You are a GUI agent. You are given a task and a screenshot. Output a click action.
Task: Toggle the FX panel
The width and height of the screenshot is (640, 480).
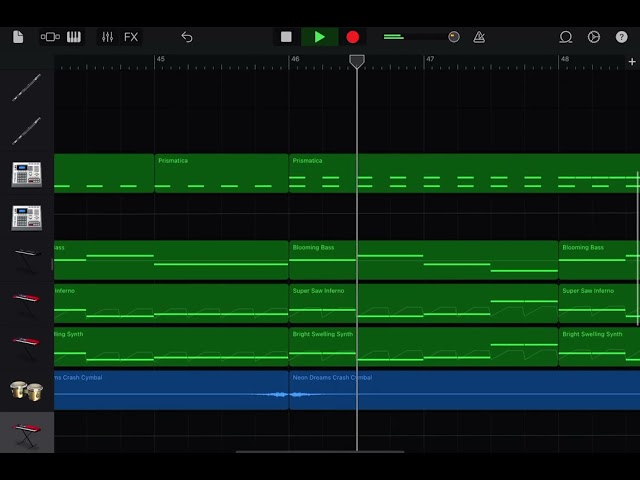tap(131, 37)
